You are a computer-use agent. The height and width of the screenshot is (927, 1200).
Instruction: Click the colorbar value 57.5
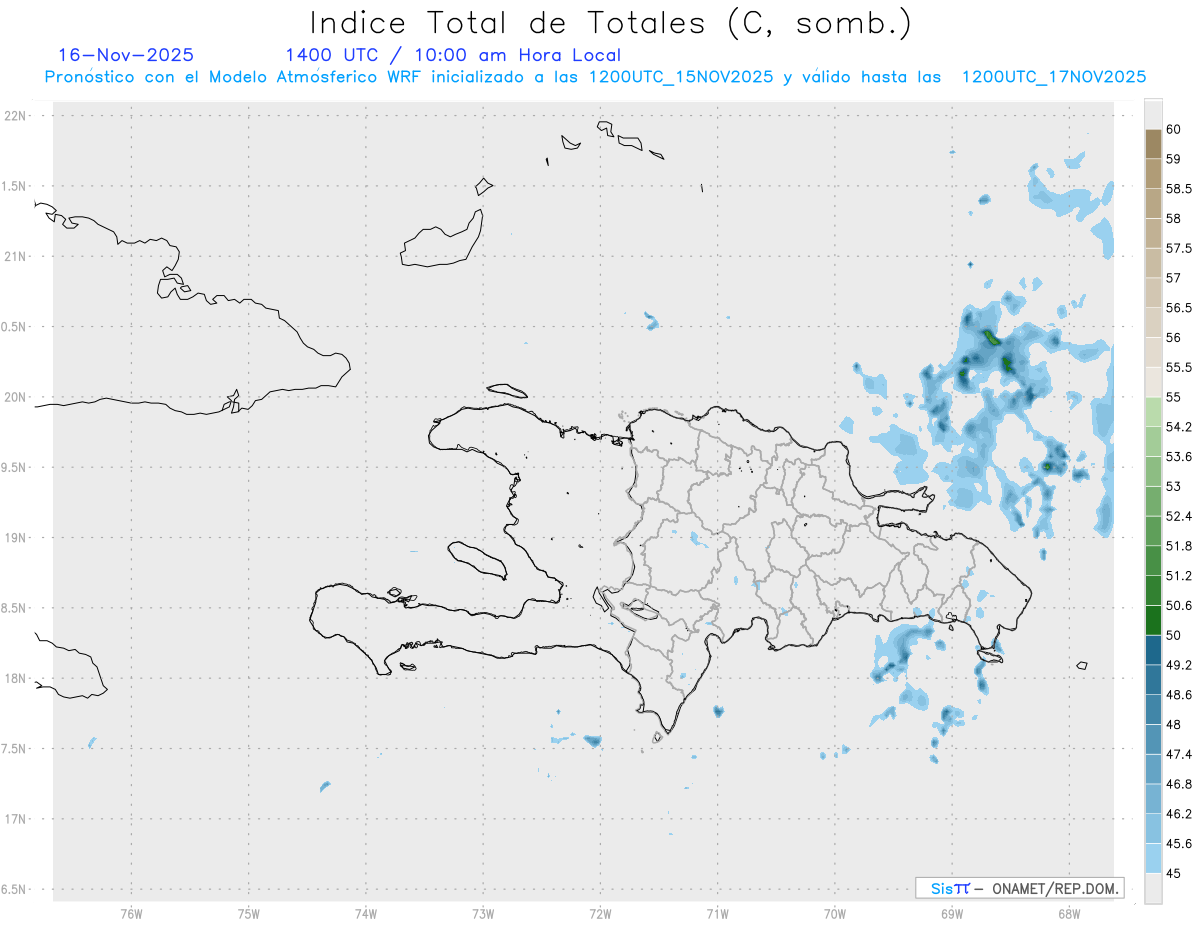pyautogui.click(x=1179, y=248)
